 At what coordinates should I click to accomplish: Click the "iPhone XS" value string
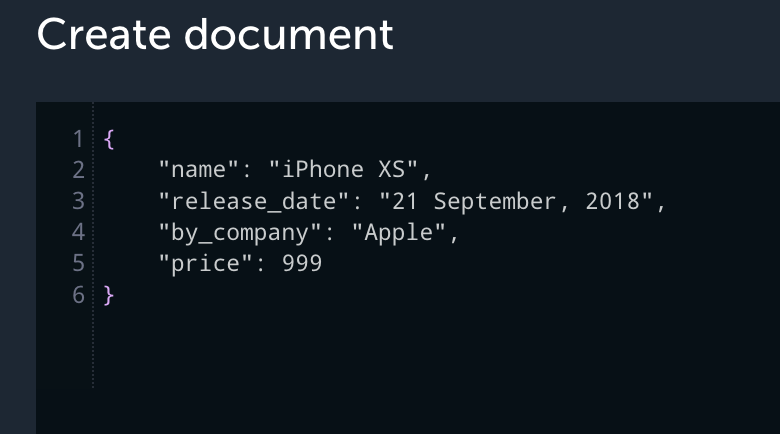coord(343,170)
